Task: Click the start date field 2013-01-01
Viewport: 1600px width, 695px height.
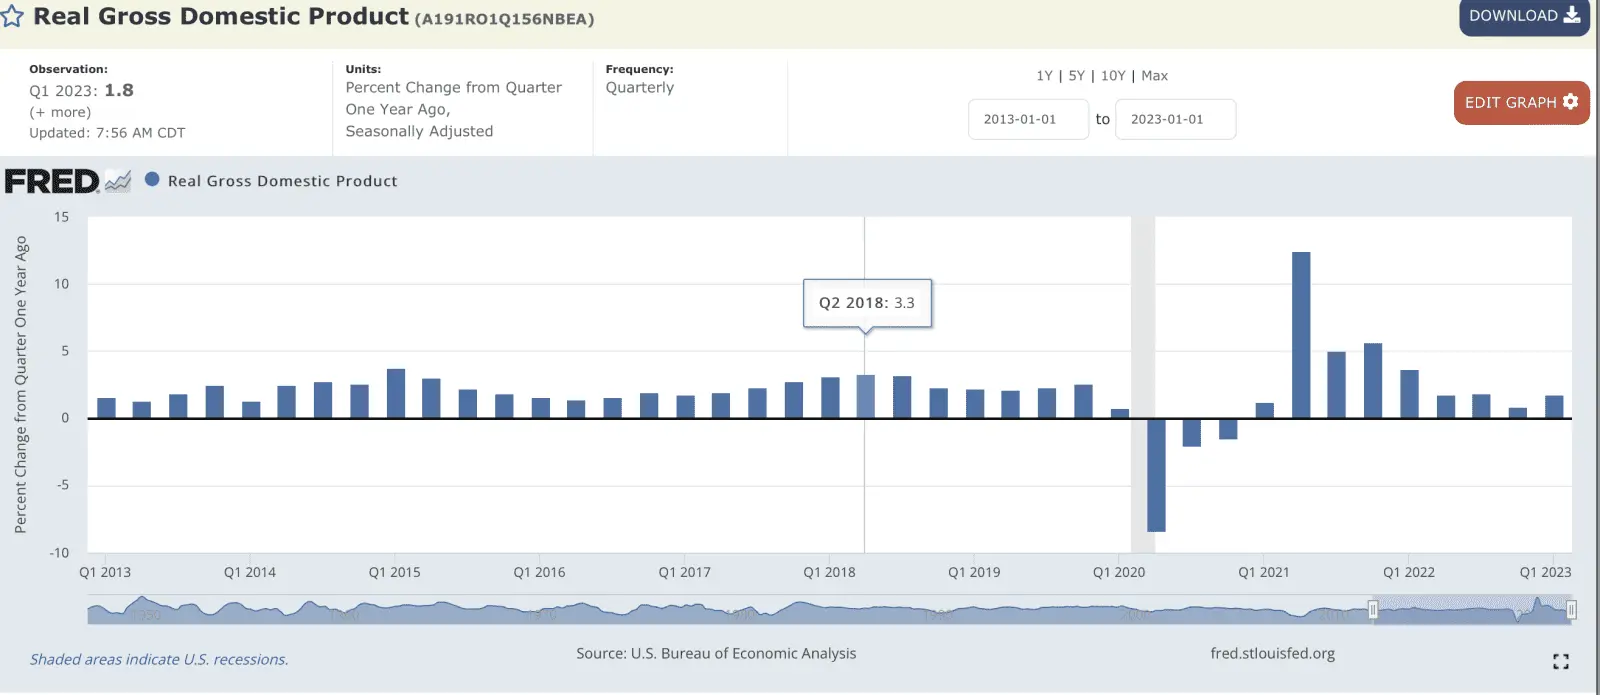Action: click(1027, 119)
